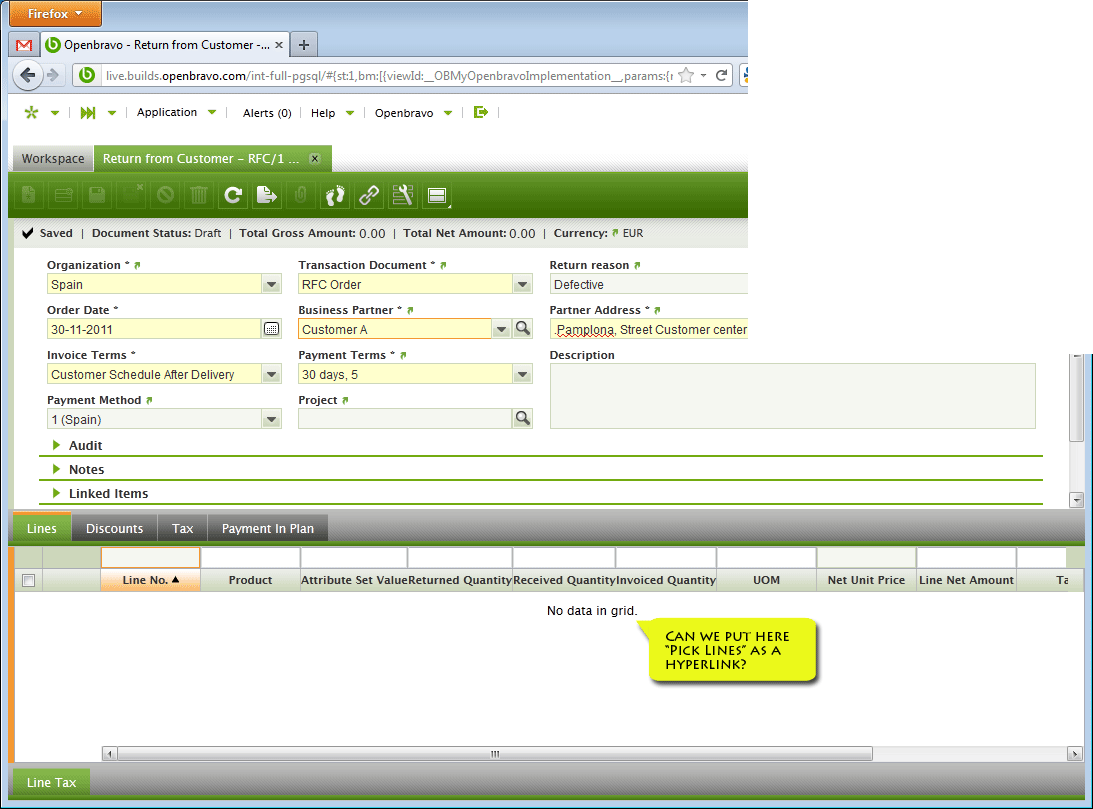Click the Openbravo site identity icon in address bar
Viewport: 1093px width, 809px height.
click(87, 75)
